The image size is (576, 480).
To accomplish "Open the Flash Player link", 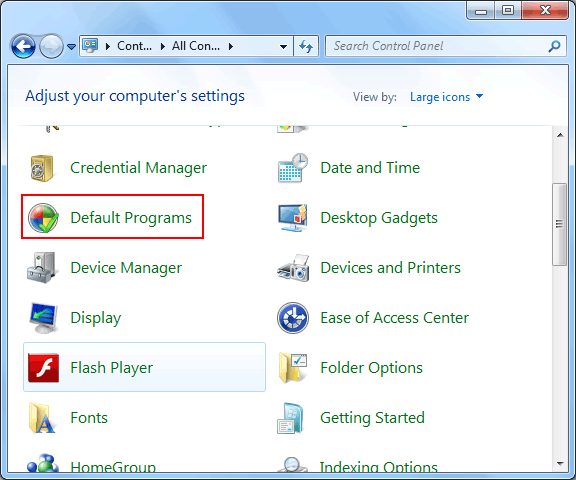I will [112, 368].
